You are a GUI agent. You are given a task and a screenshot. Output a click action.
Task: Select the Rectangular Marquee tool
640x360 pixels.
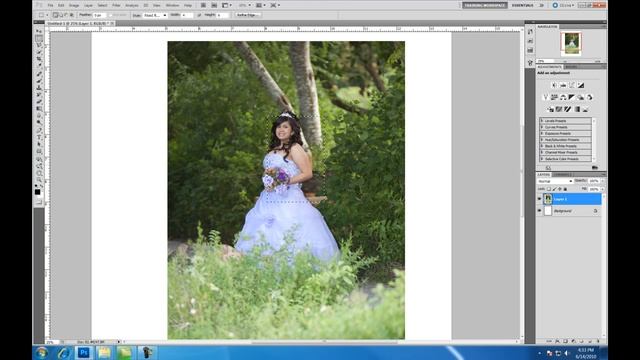pos(39,38)
